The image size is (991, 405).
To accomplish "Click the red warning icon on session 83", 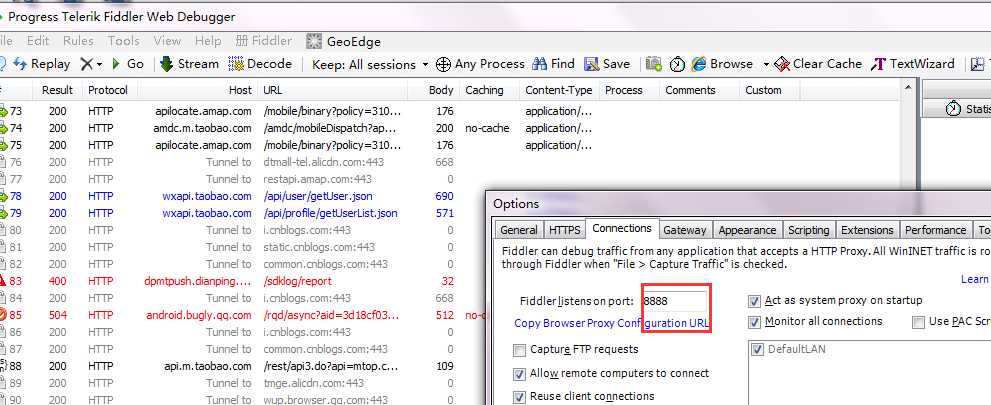I will [2, 281].
